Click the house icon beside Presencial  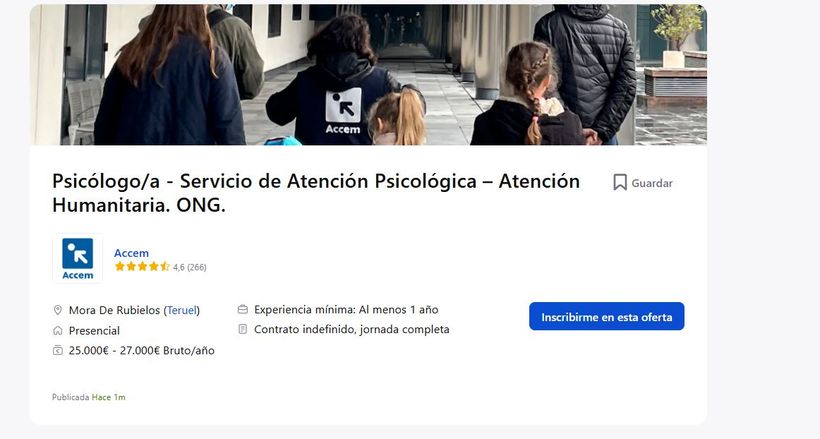point(58,331)
